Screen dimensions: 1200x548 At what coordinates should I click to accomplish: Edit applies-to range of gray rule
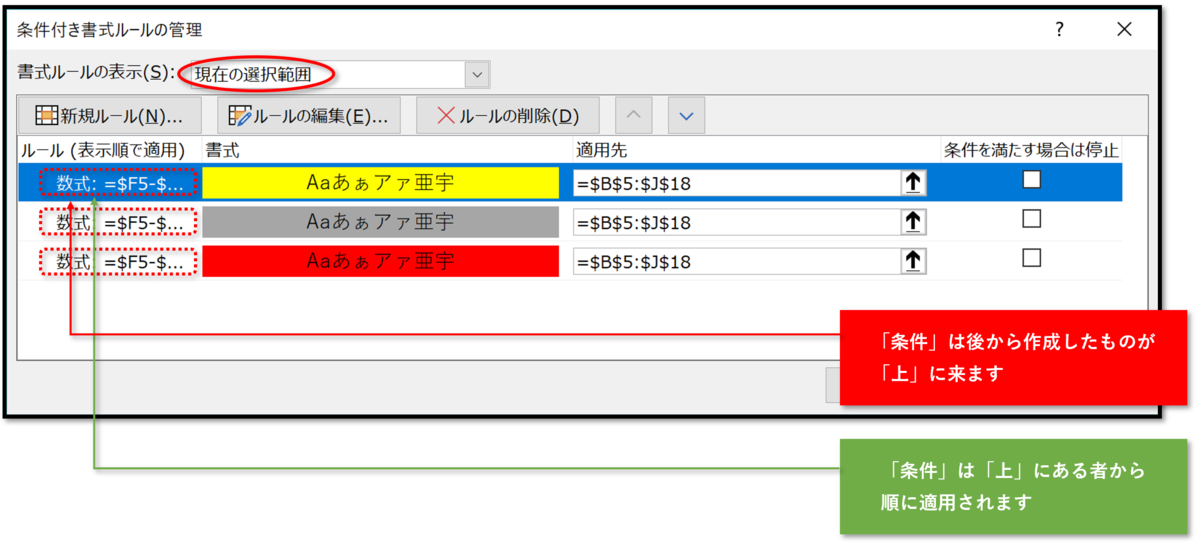(737, 222)
